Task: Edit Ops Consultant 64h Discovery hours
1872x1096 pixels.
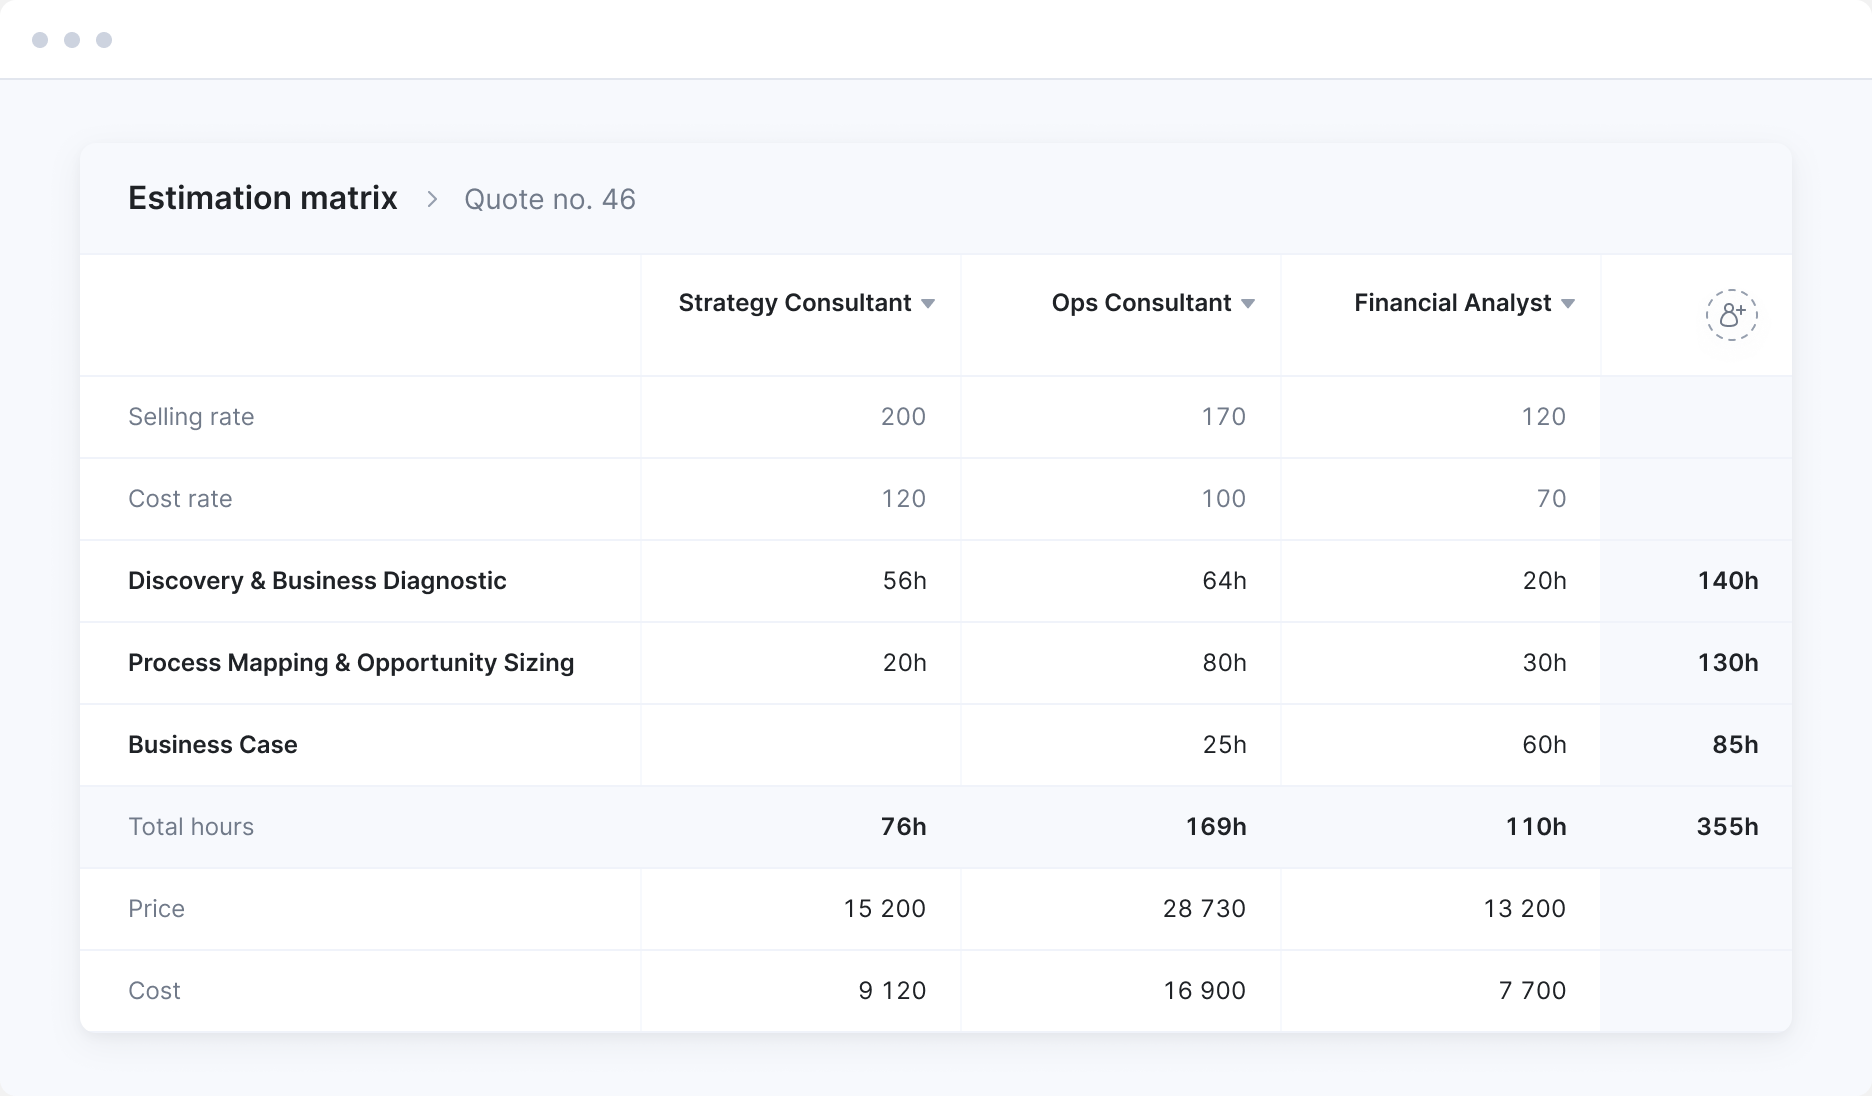Action: (x=1223, y=581)
